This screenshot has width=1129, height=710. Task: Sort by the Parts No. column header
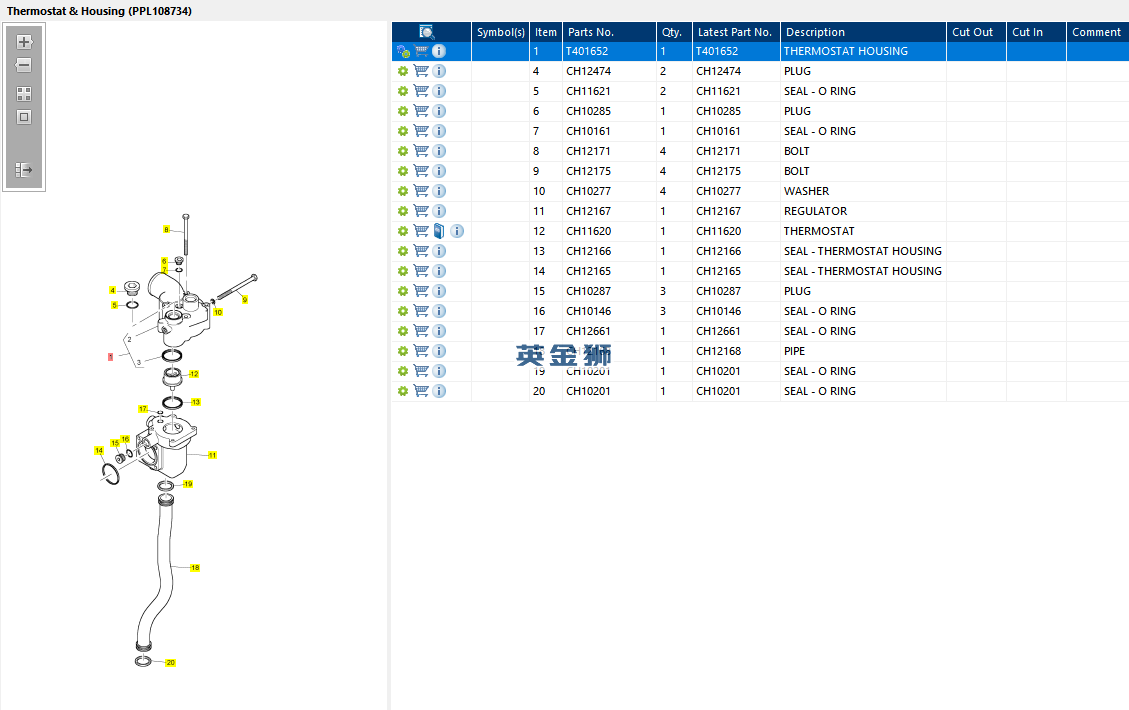tap(609, 32)
